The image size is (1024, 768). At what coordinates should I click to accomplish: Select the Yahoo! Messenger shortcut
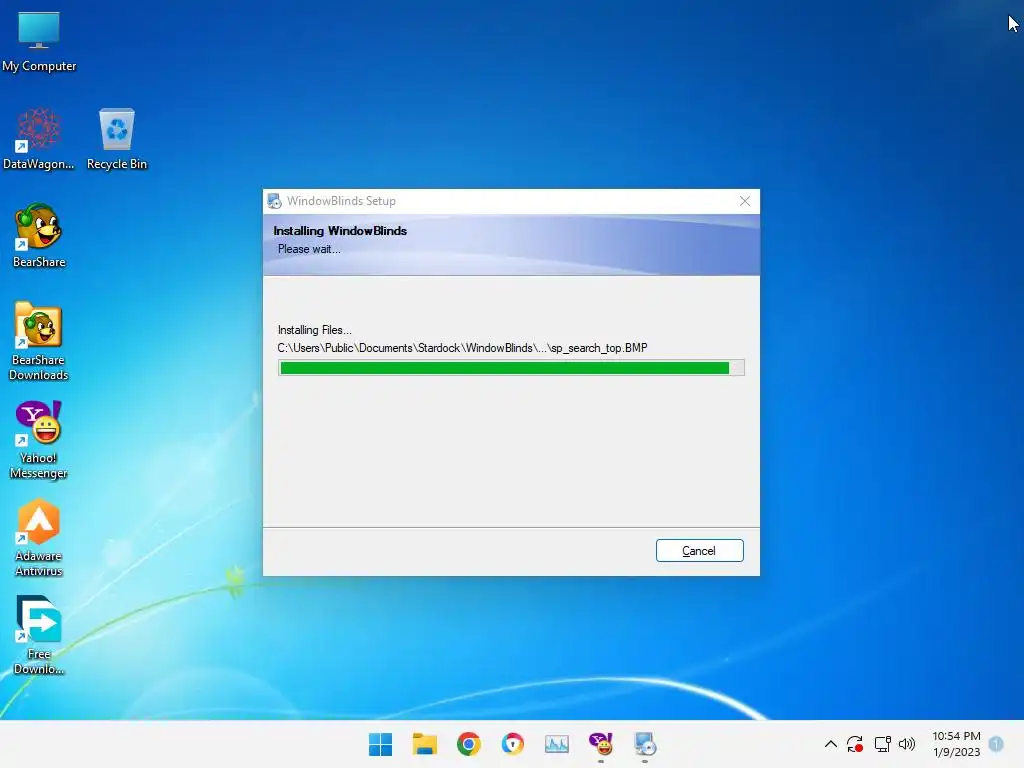pos(39,440)
